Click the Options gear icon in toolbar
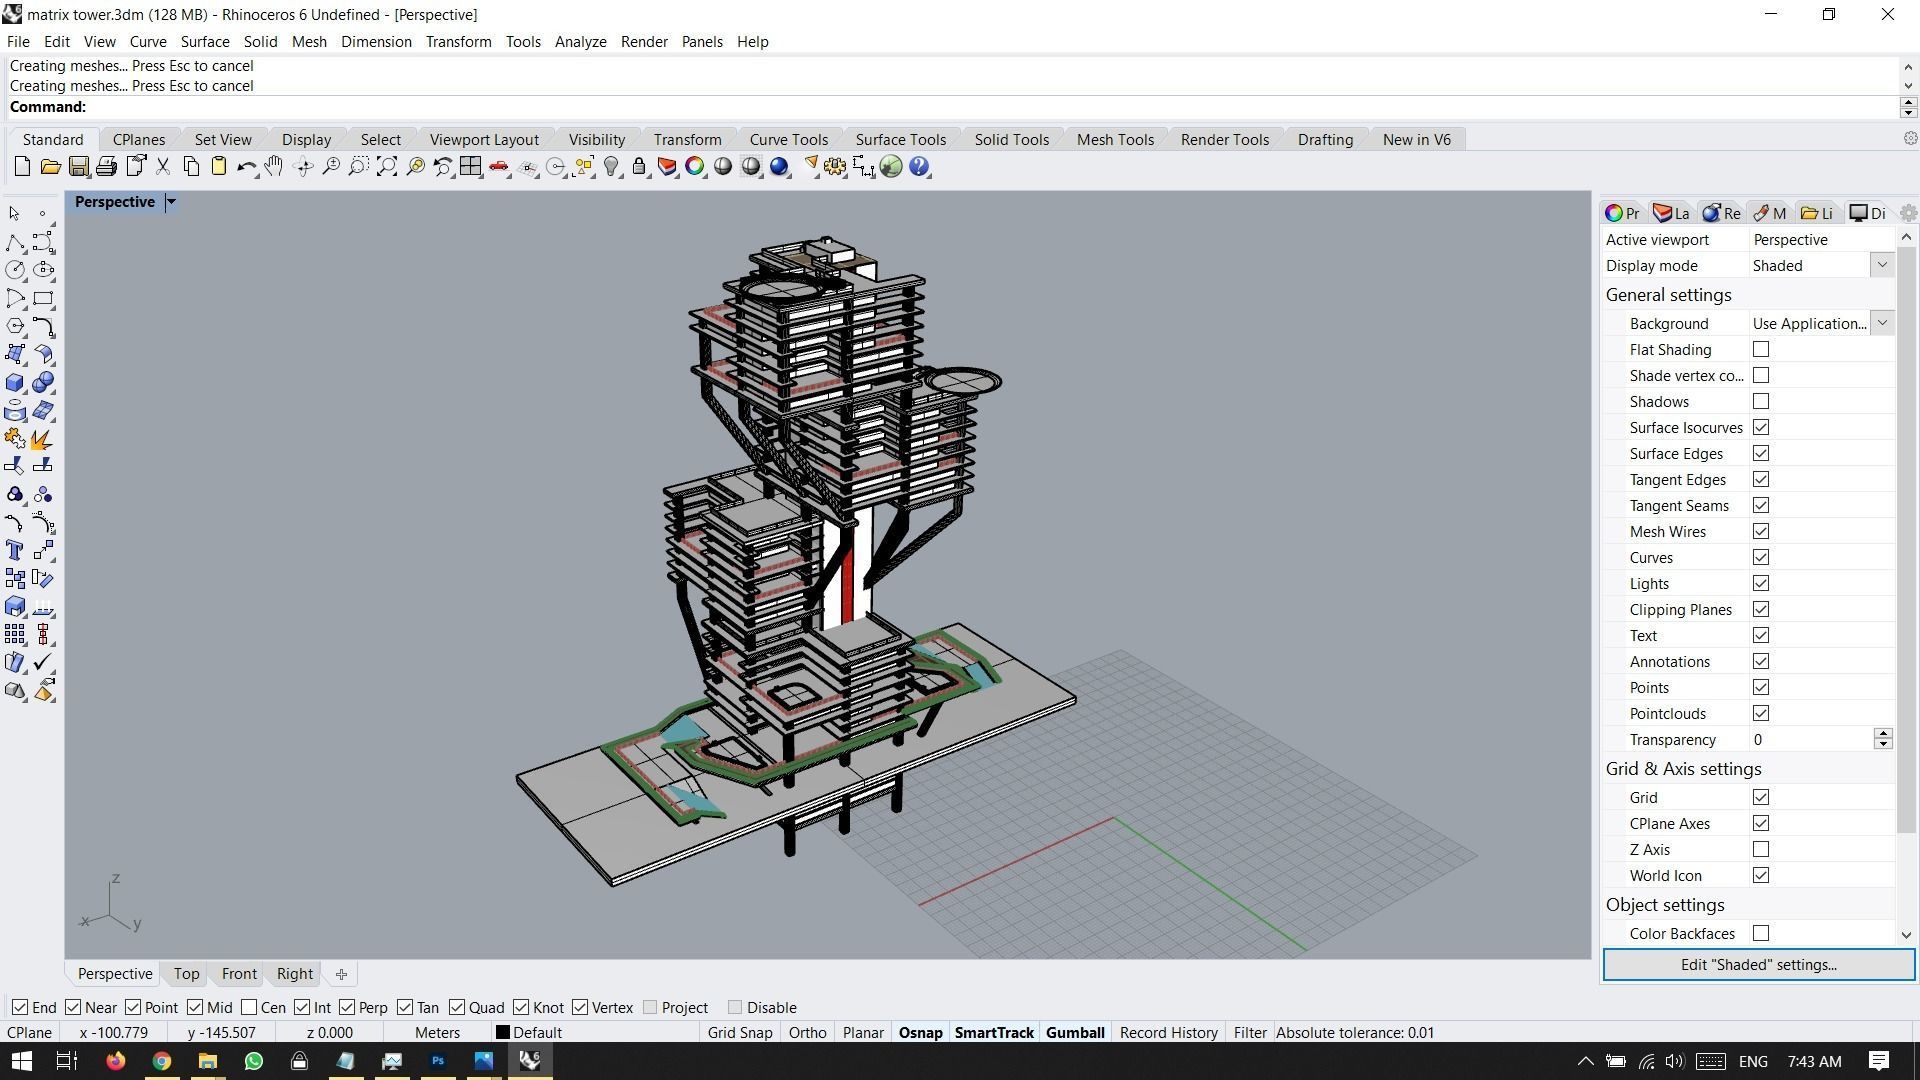This screenshot has height=1080, width=1920. click(x=835, y=167)
